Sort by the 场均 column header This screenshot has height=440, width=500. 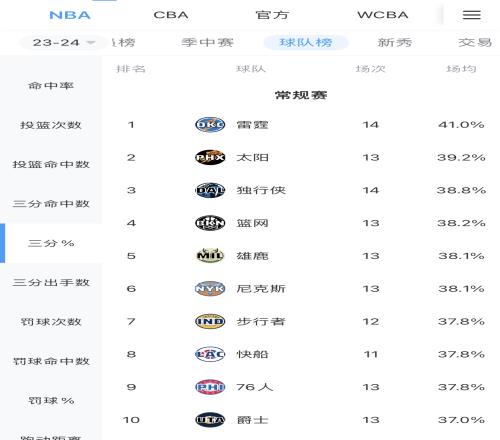click(461, 69)
